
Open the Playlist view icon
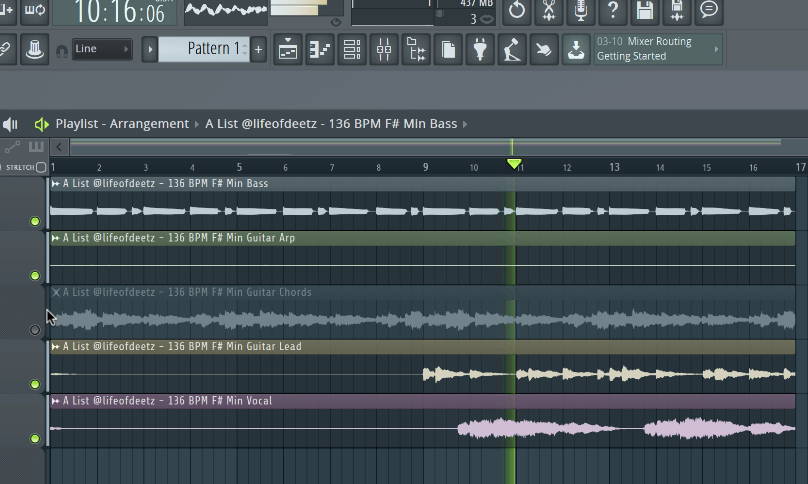(288, 50)
